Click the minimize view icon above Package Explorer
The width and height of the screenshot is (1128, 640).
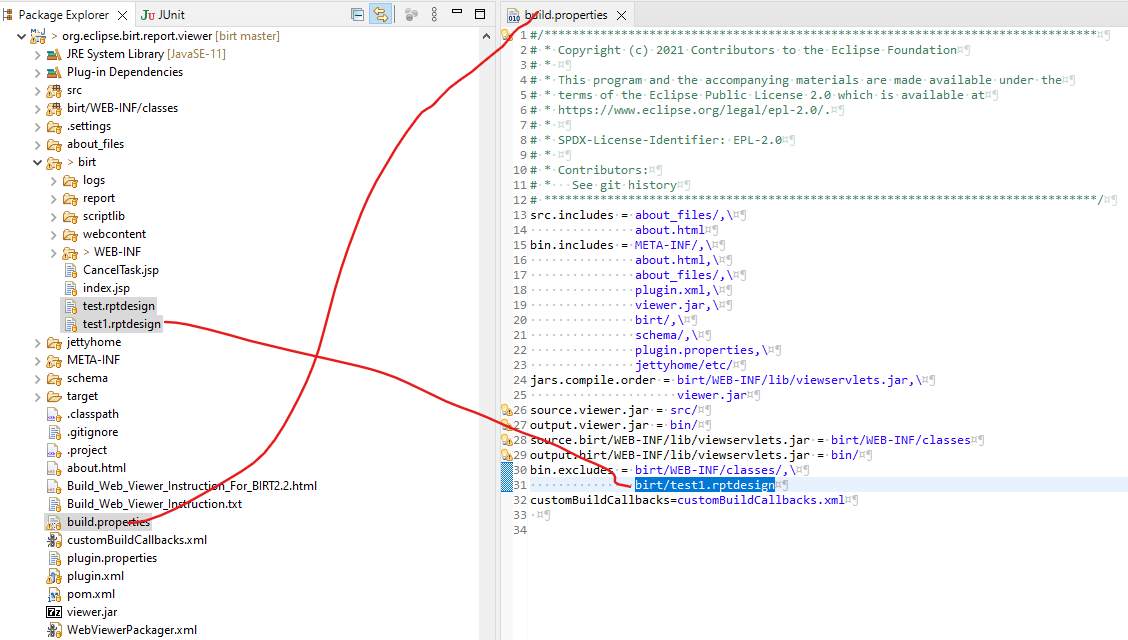[455, 13]
